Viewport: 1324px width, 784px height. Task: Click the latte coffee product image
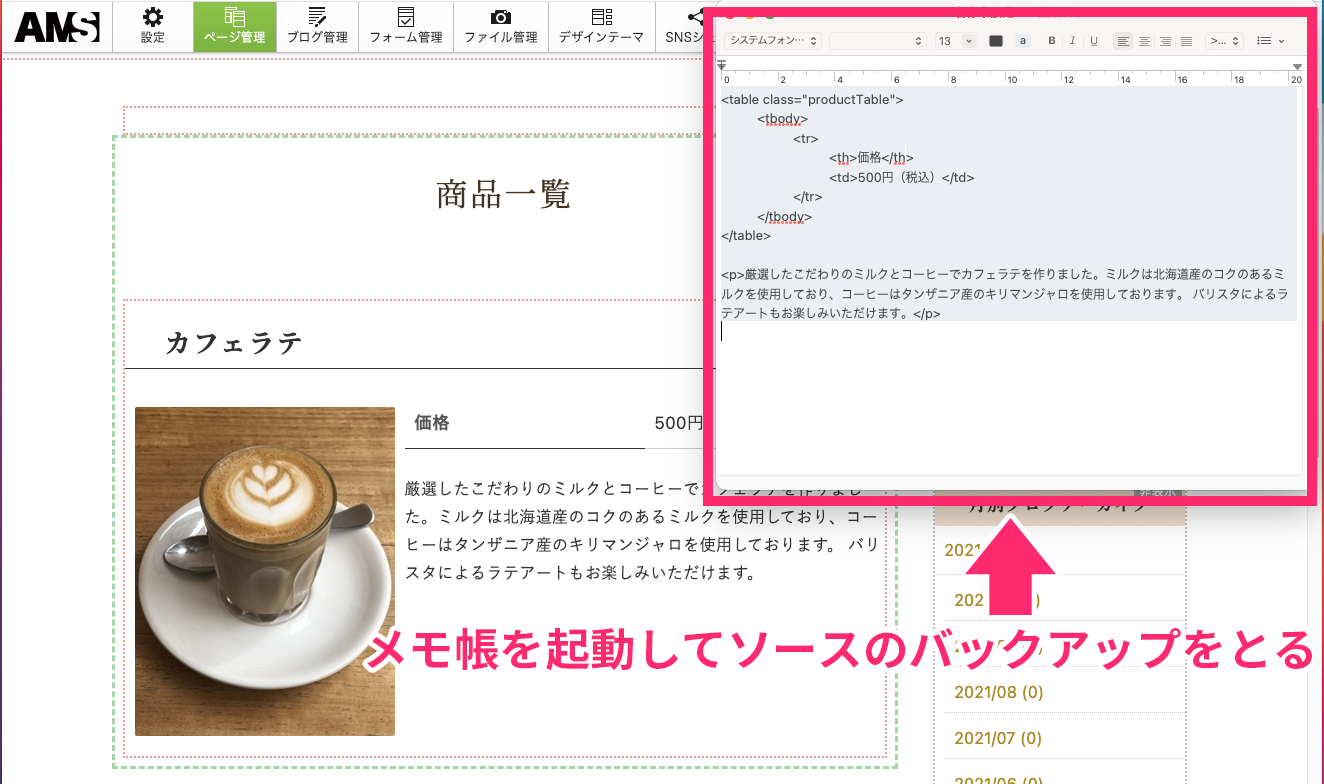click(x=265, y=571)
